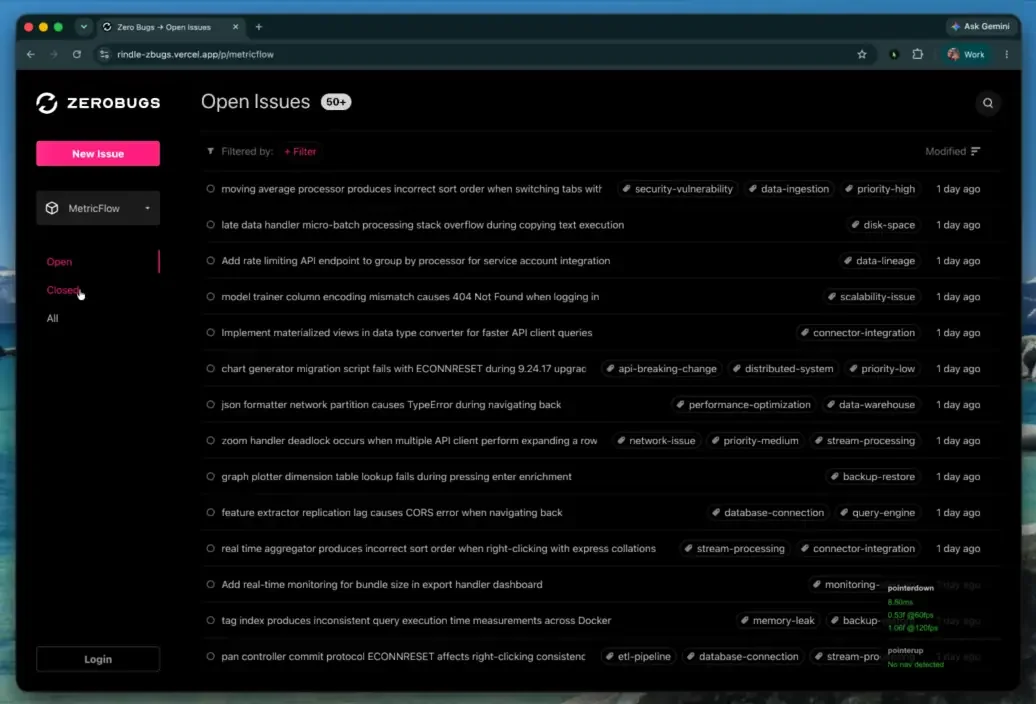Screen dimensions: 1036x704
Task: Open the MetricFlow project dropdown
Action: (x=98, y=208)
